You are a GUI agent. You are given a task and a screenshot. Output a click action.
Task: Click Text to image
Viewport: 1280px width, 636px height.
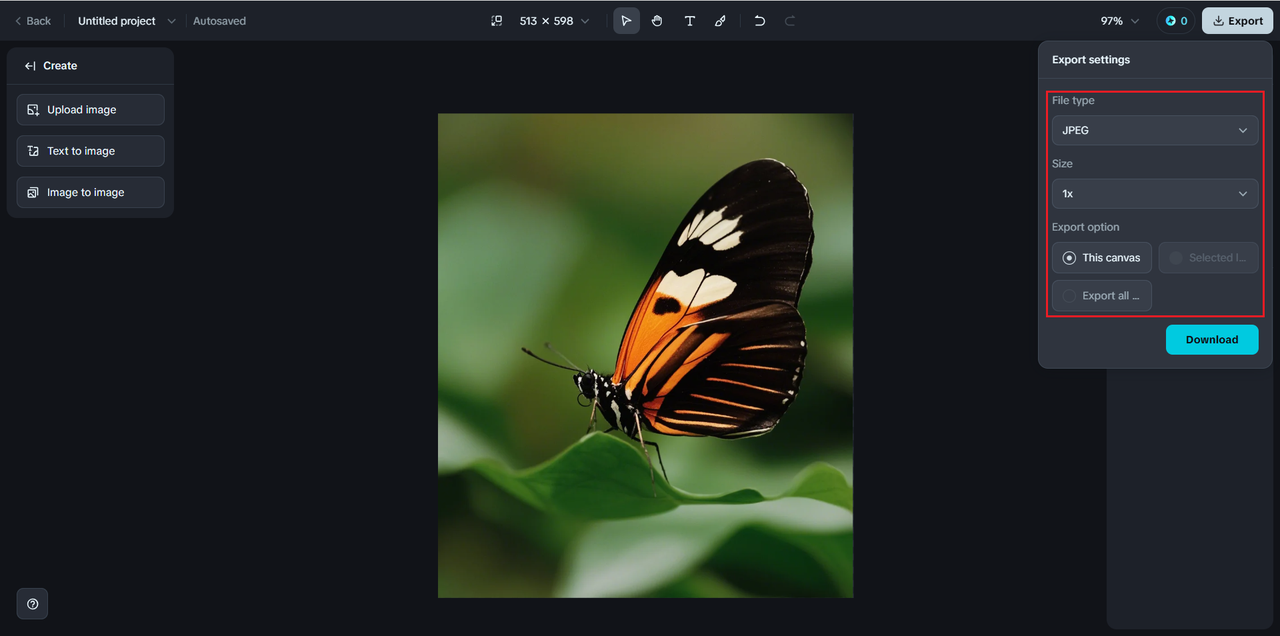(91, 151)
